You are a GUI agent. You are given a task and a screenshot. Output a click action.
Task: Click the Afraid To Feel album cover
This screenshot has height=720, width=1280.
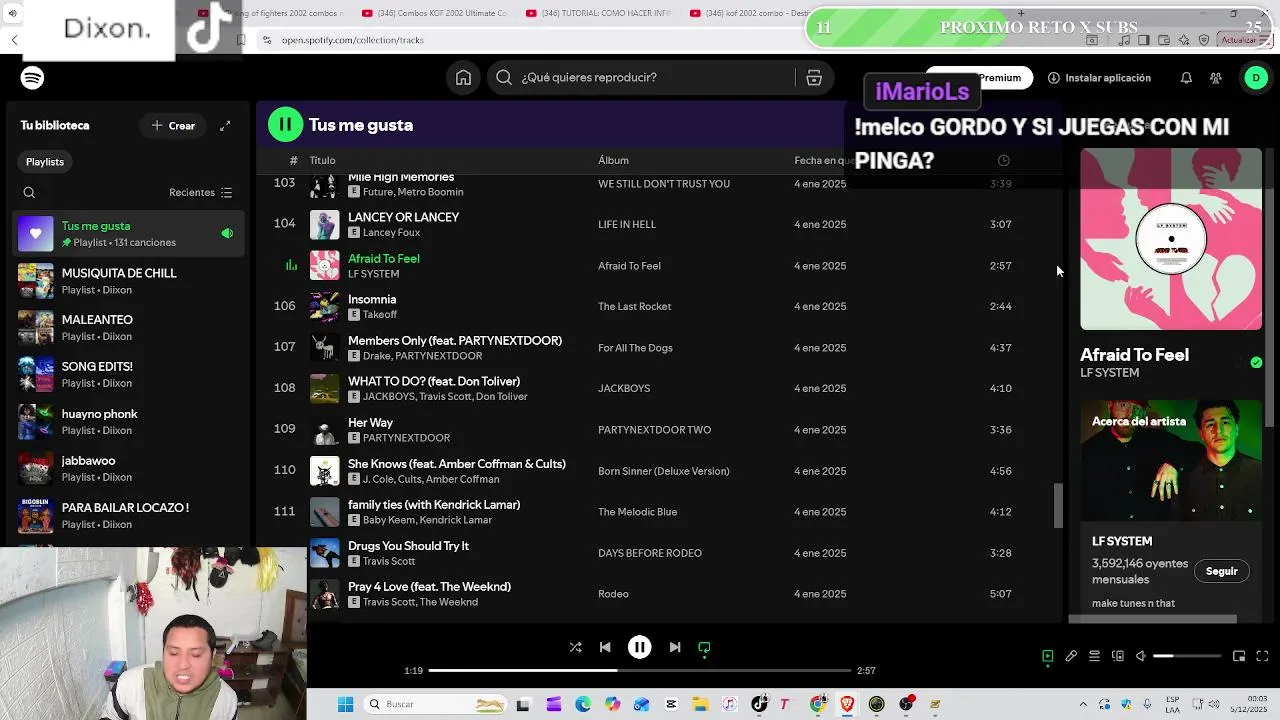point(1171,239)
